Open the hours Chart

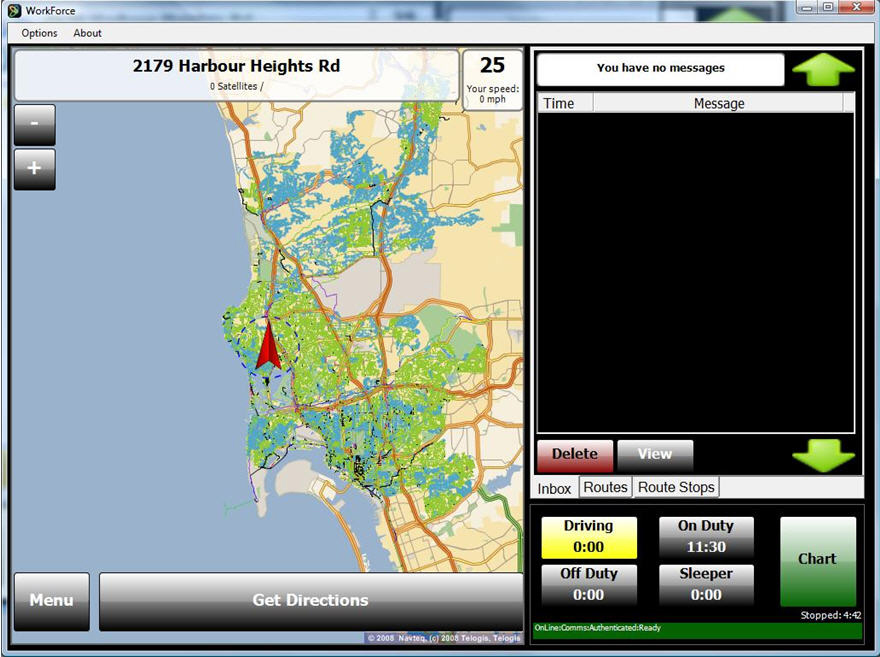(818, 561)
